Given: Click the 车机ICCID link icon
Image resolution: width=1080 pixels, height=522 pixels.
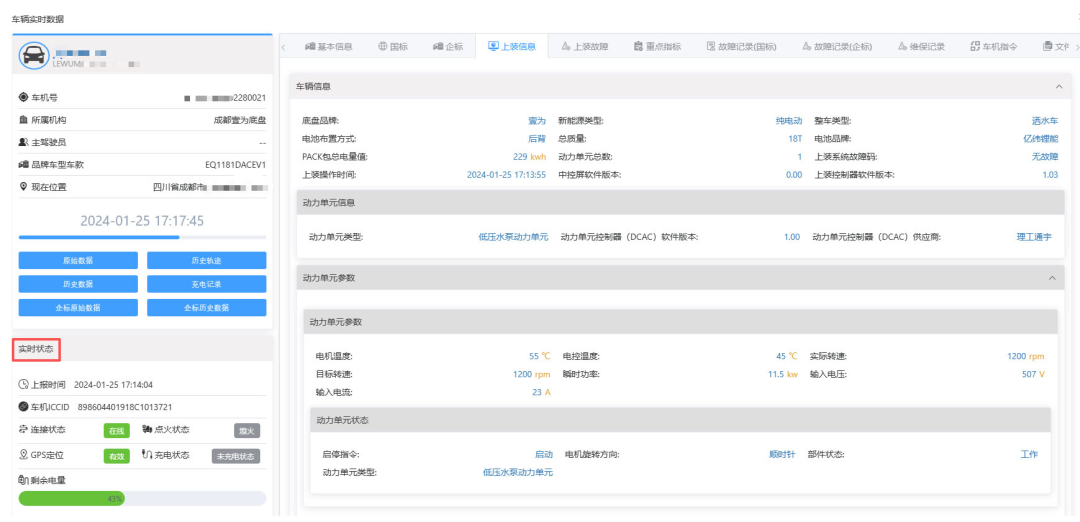Looking at the screenshot, I should coord(23,407).
